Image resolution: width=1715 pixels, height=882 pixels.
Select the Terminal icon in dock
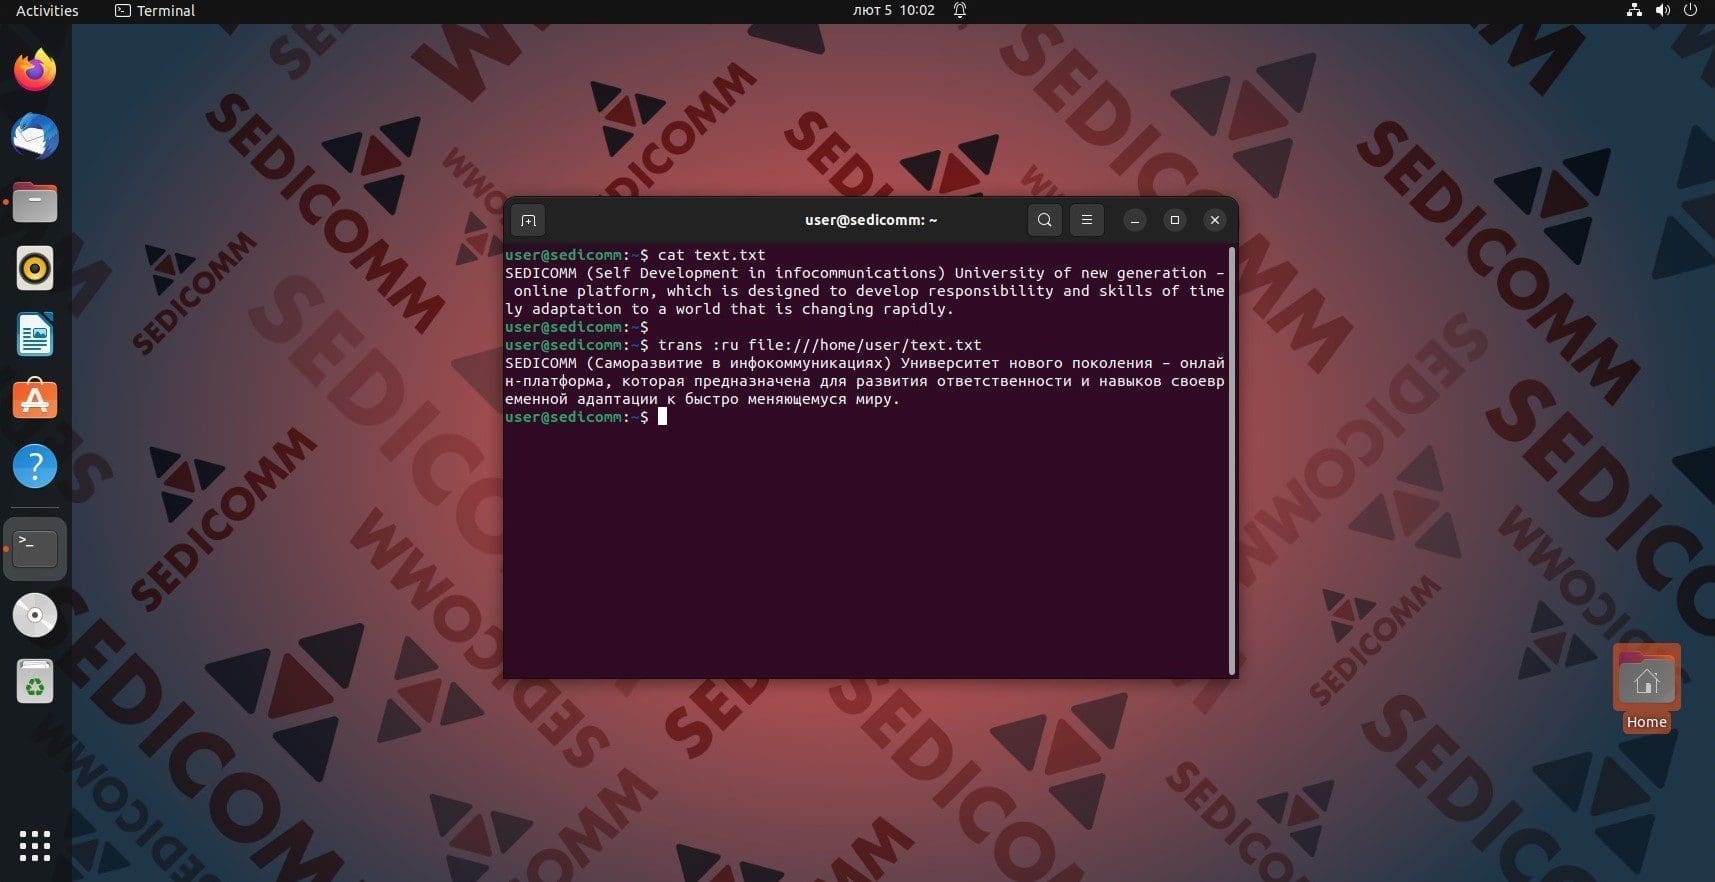(35, 549)
